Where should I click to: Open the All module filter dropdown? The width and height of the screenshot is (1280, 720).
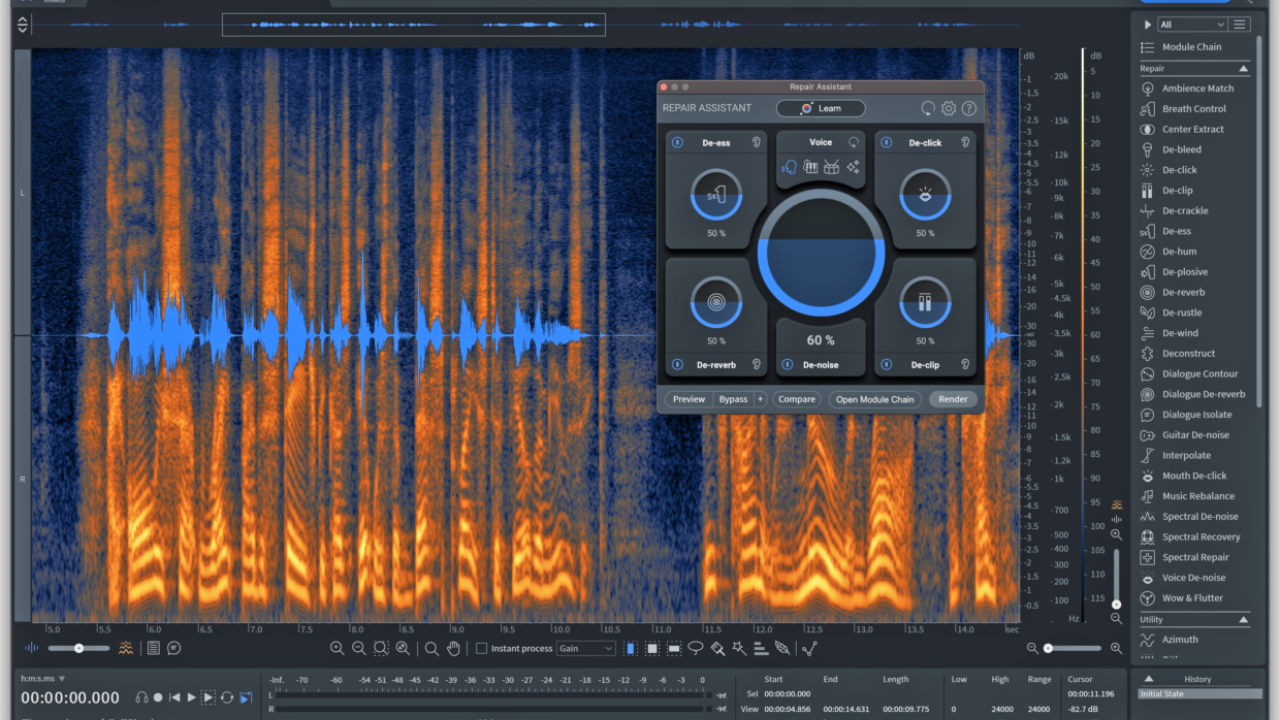click(x=1192, y=24)
